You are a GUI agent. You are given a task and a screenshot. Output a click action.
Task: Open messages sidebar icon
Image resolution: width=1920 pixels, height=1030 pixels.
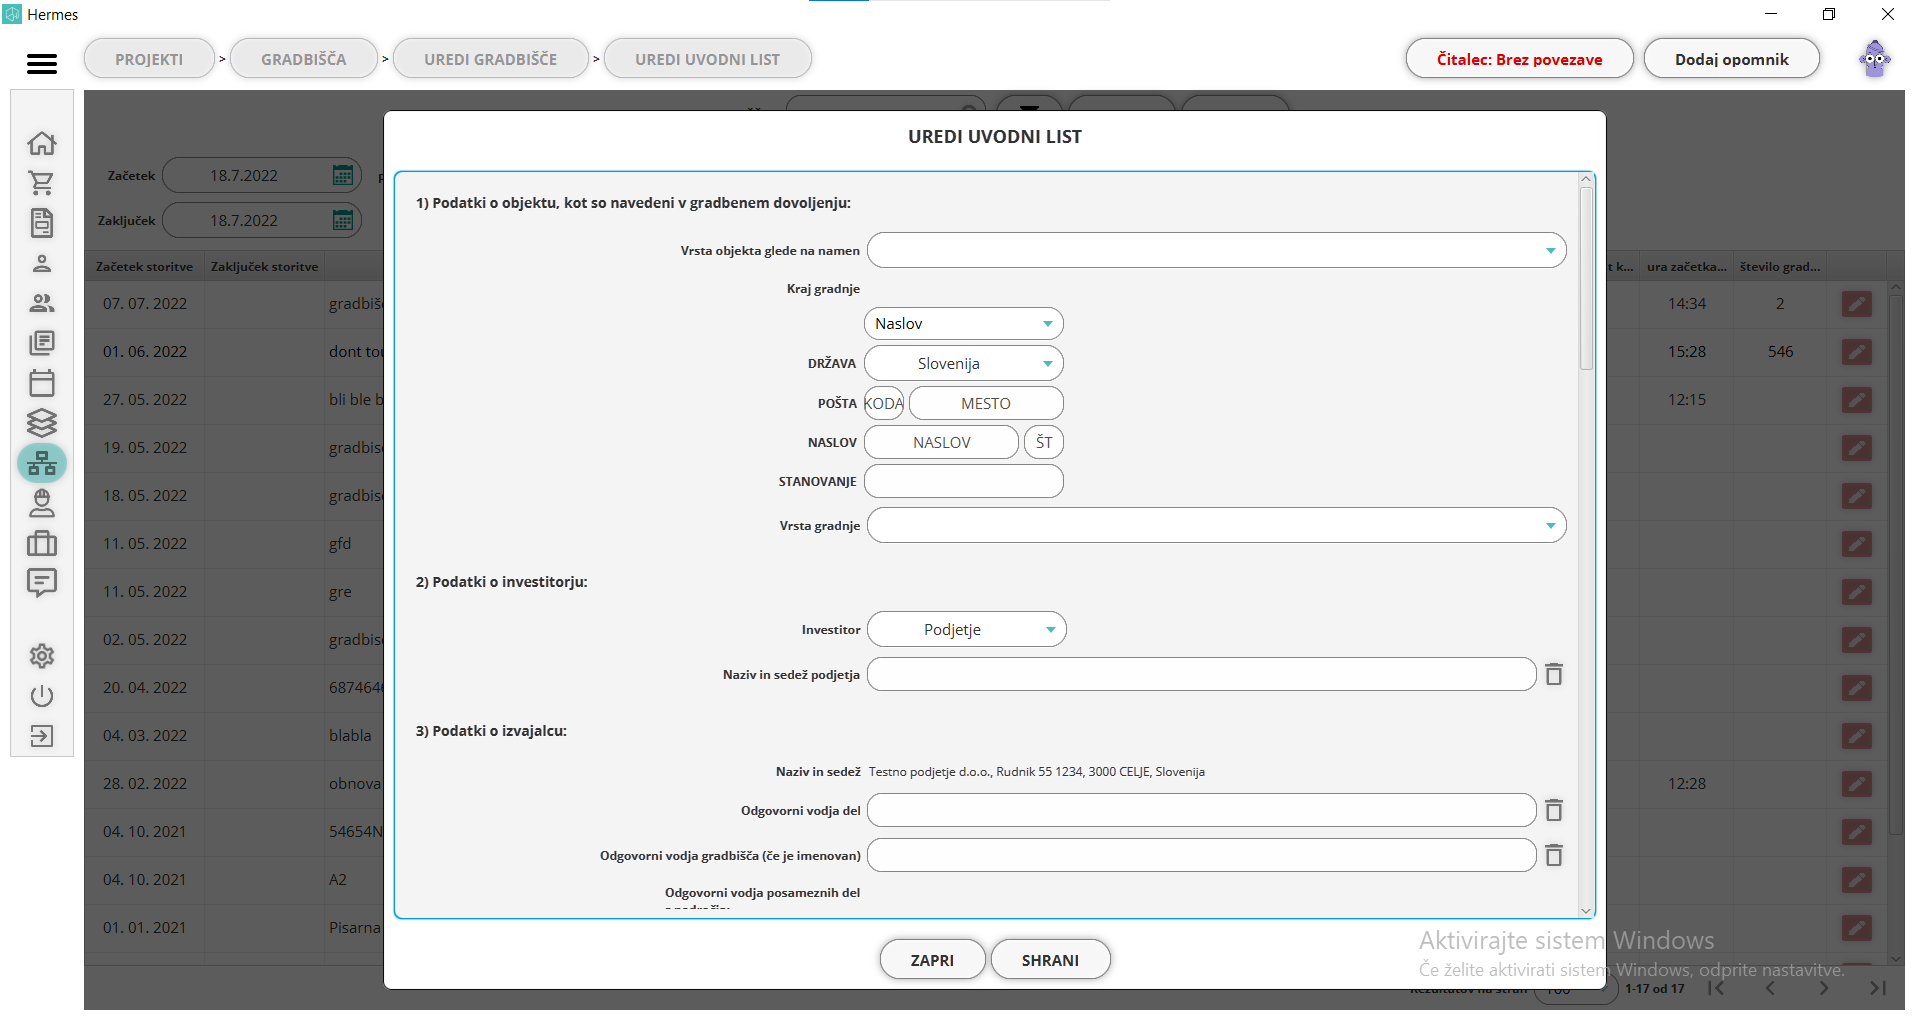click(42, 583)
